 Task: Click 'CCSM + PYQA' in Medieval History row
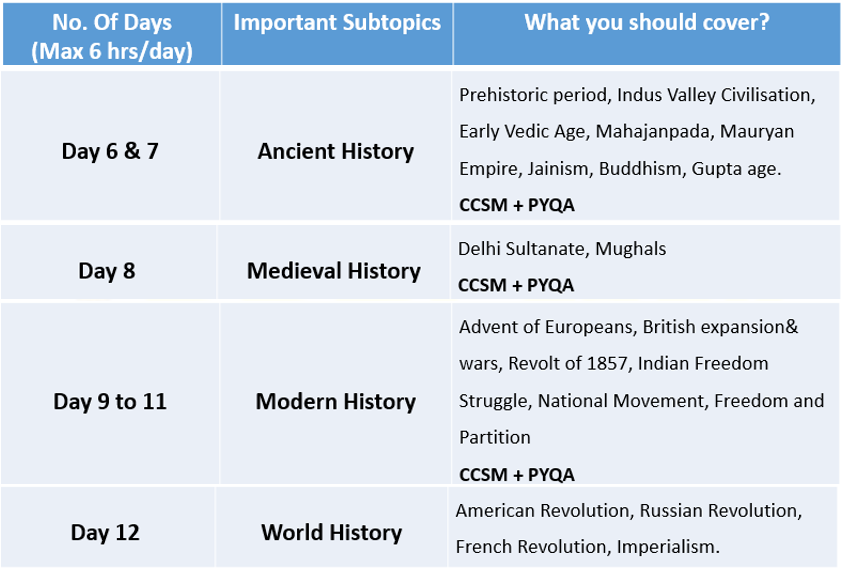(x=516, y=286)
